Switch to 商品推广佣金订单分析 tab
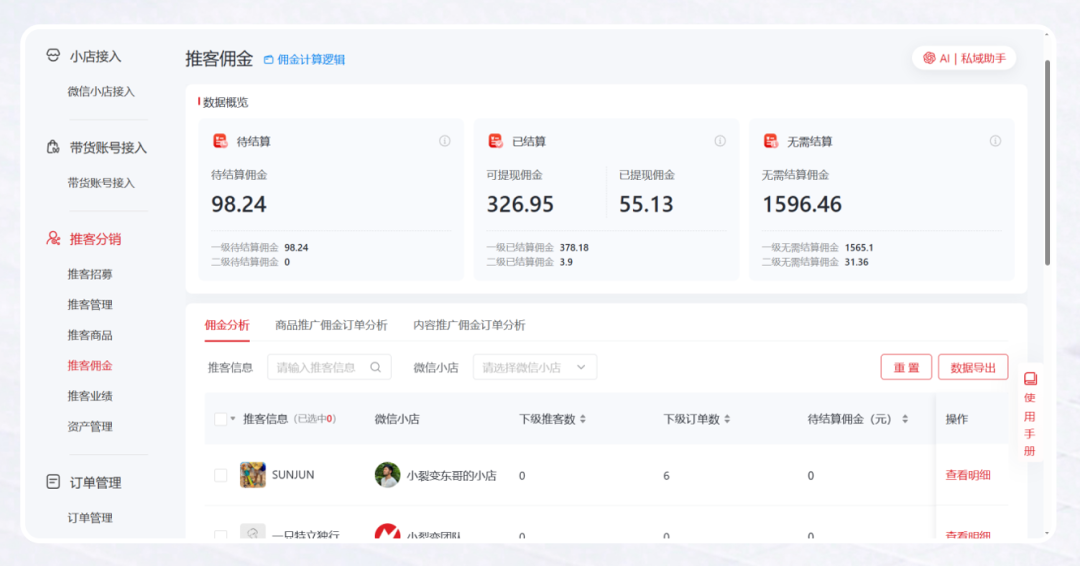1080x566 pixels. click(x=331, y=325)
